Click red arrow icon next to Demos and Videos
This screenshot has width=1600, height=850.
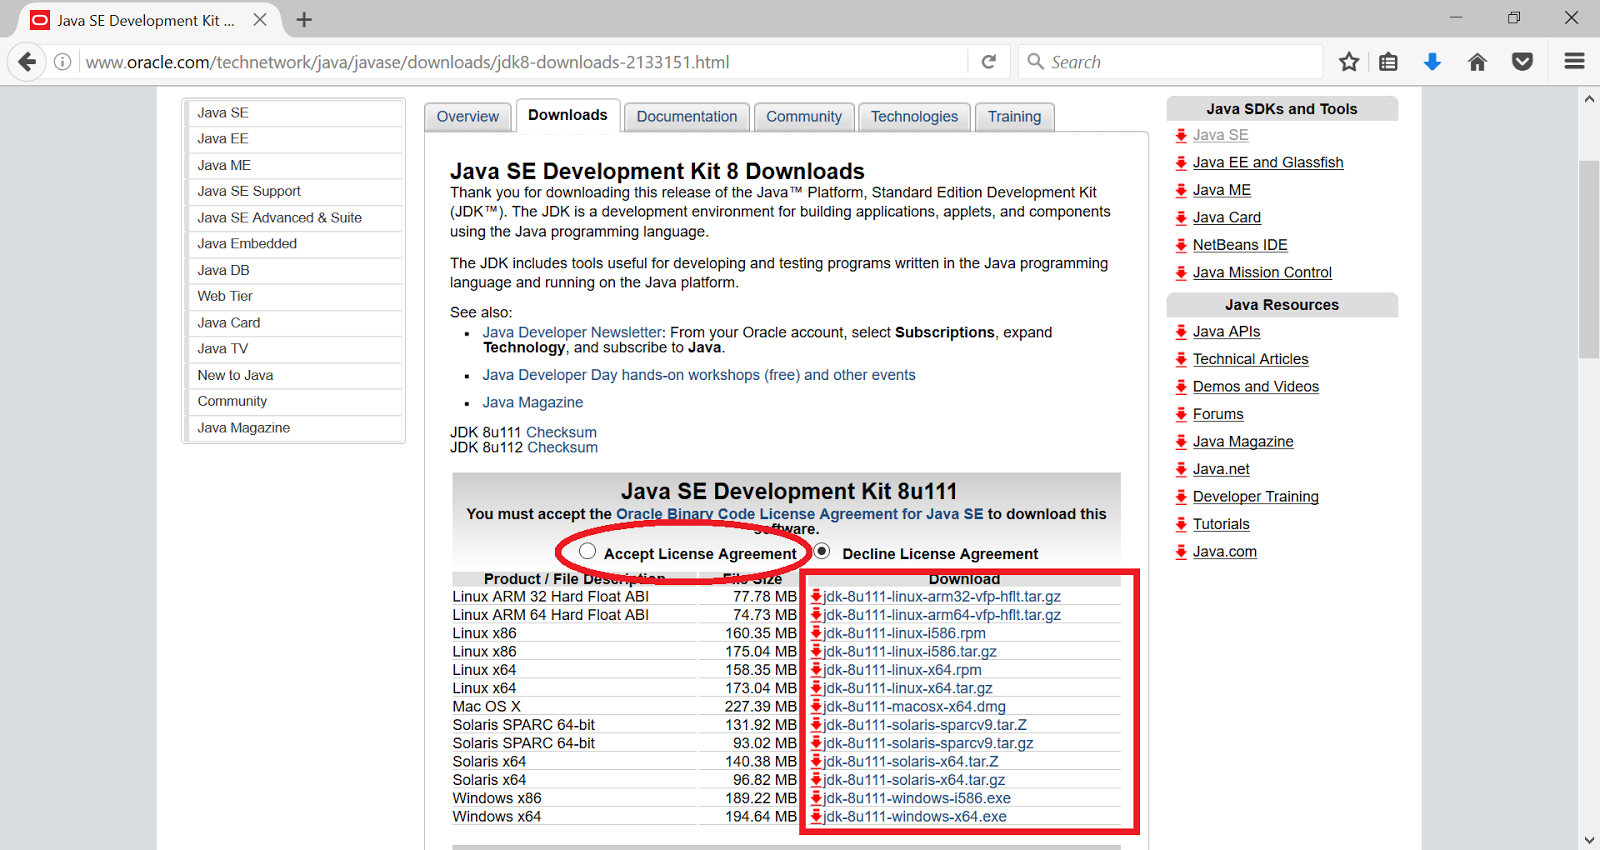point(1181,387)
